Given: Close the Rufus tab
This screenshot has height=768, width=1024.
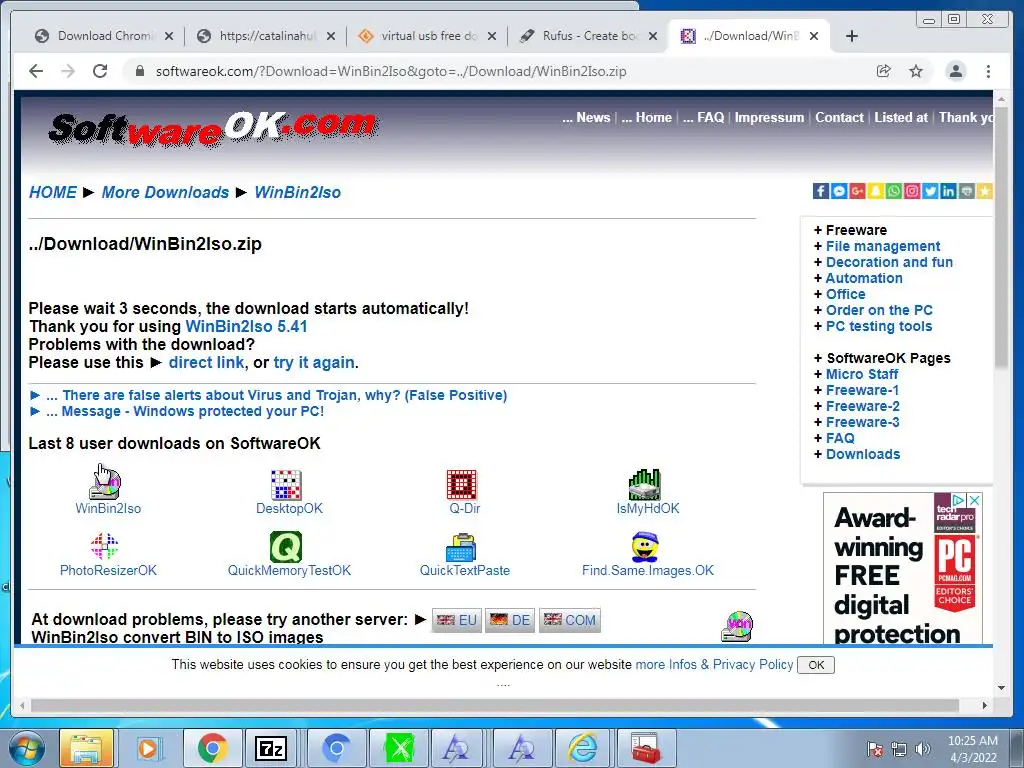Looking at the screenshot, I should pos(652,36).
